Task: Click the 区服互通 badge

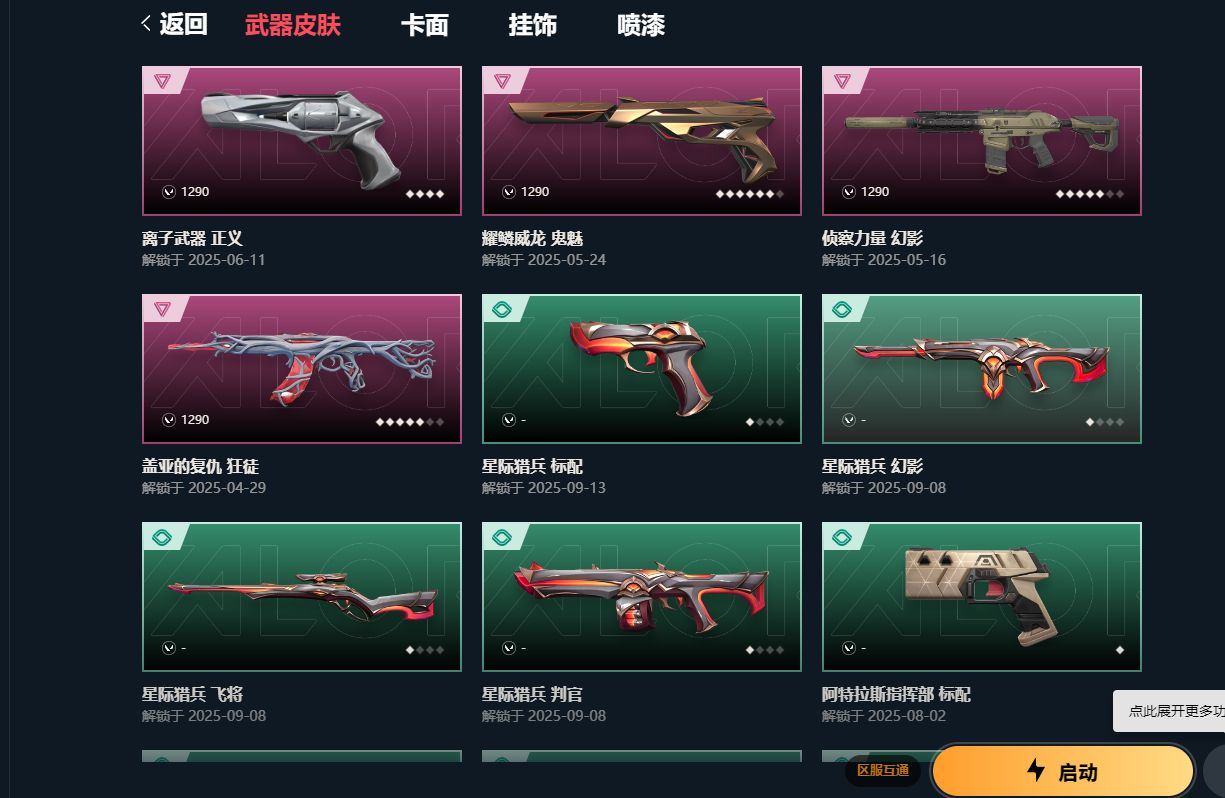Action: tap(883, 770)
